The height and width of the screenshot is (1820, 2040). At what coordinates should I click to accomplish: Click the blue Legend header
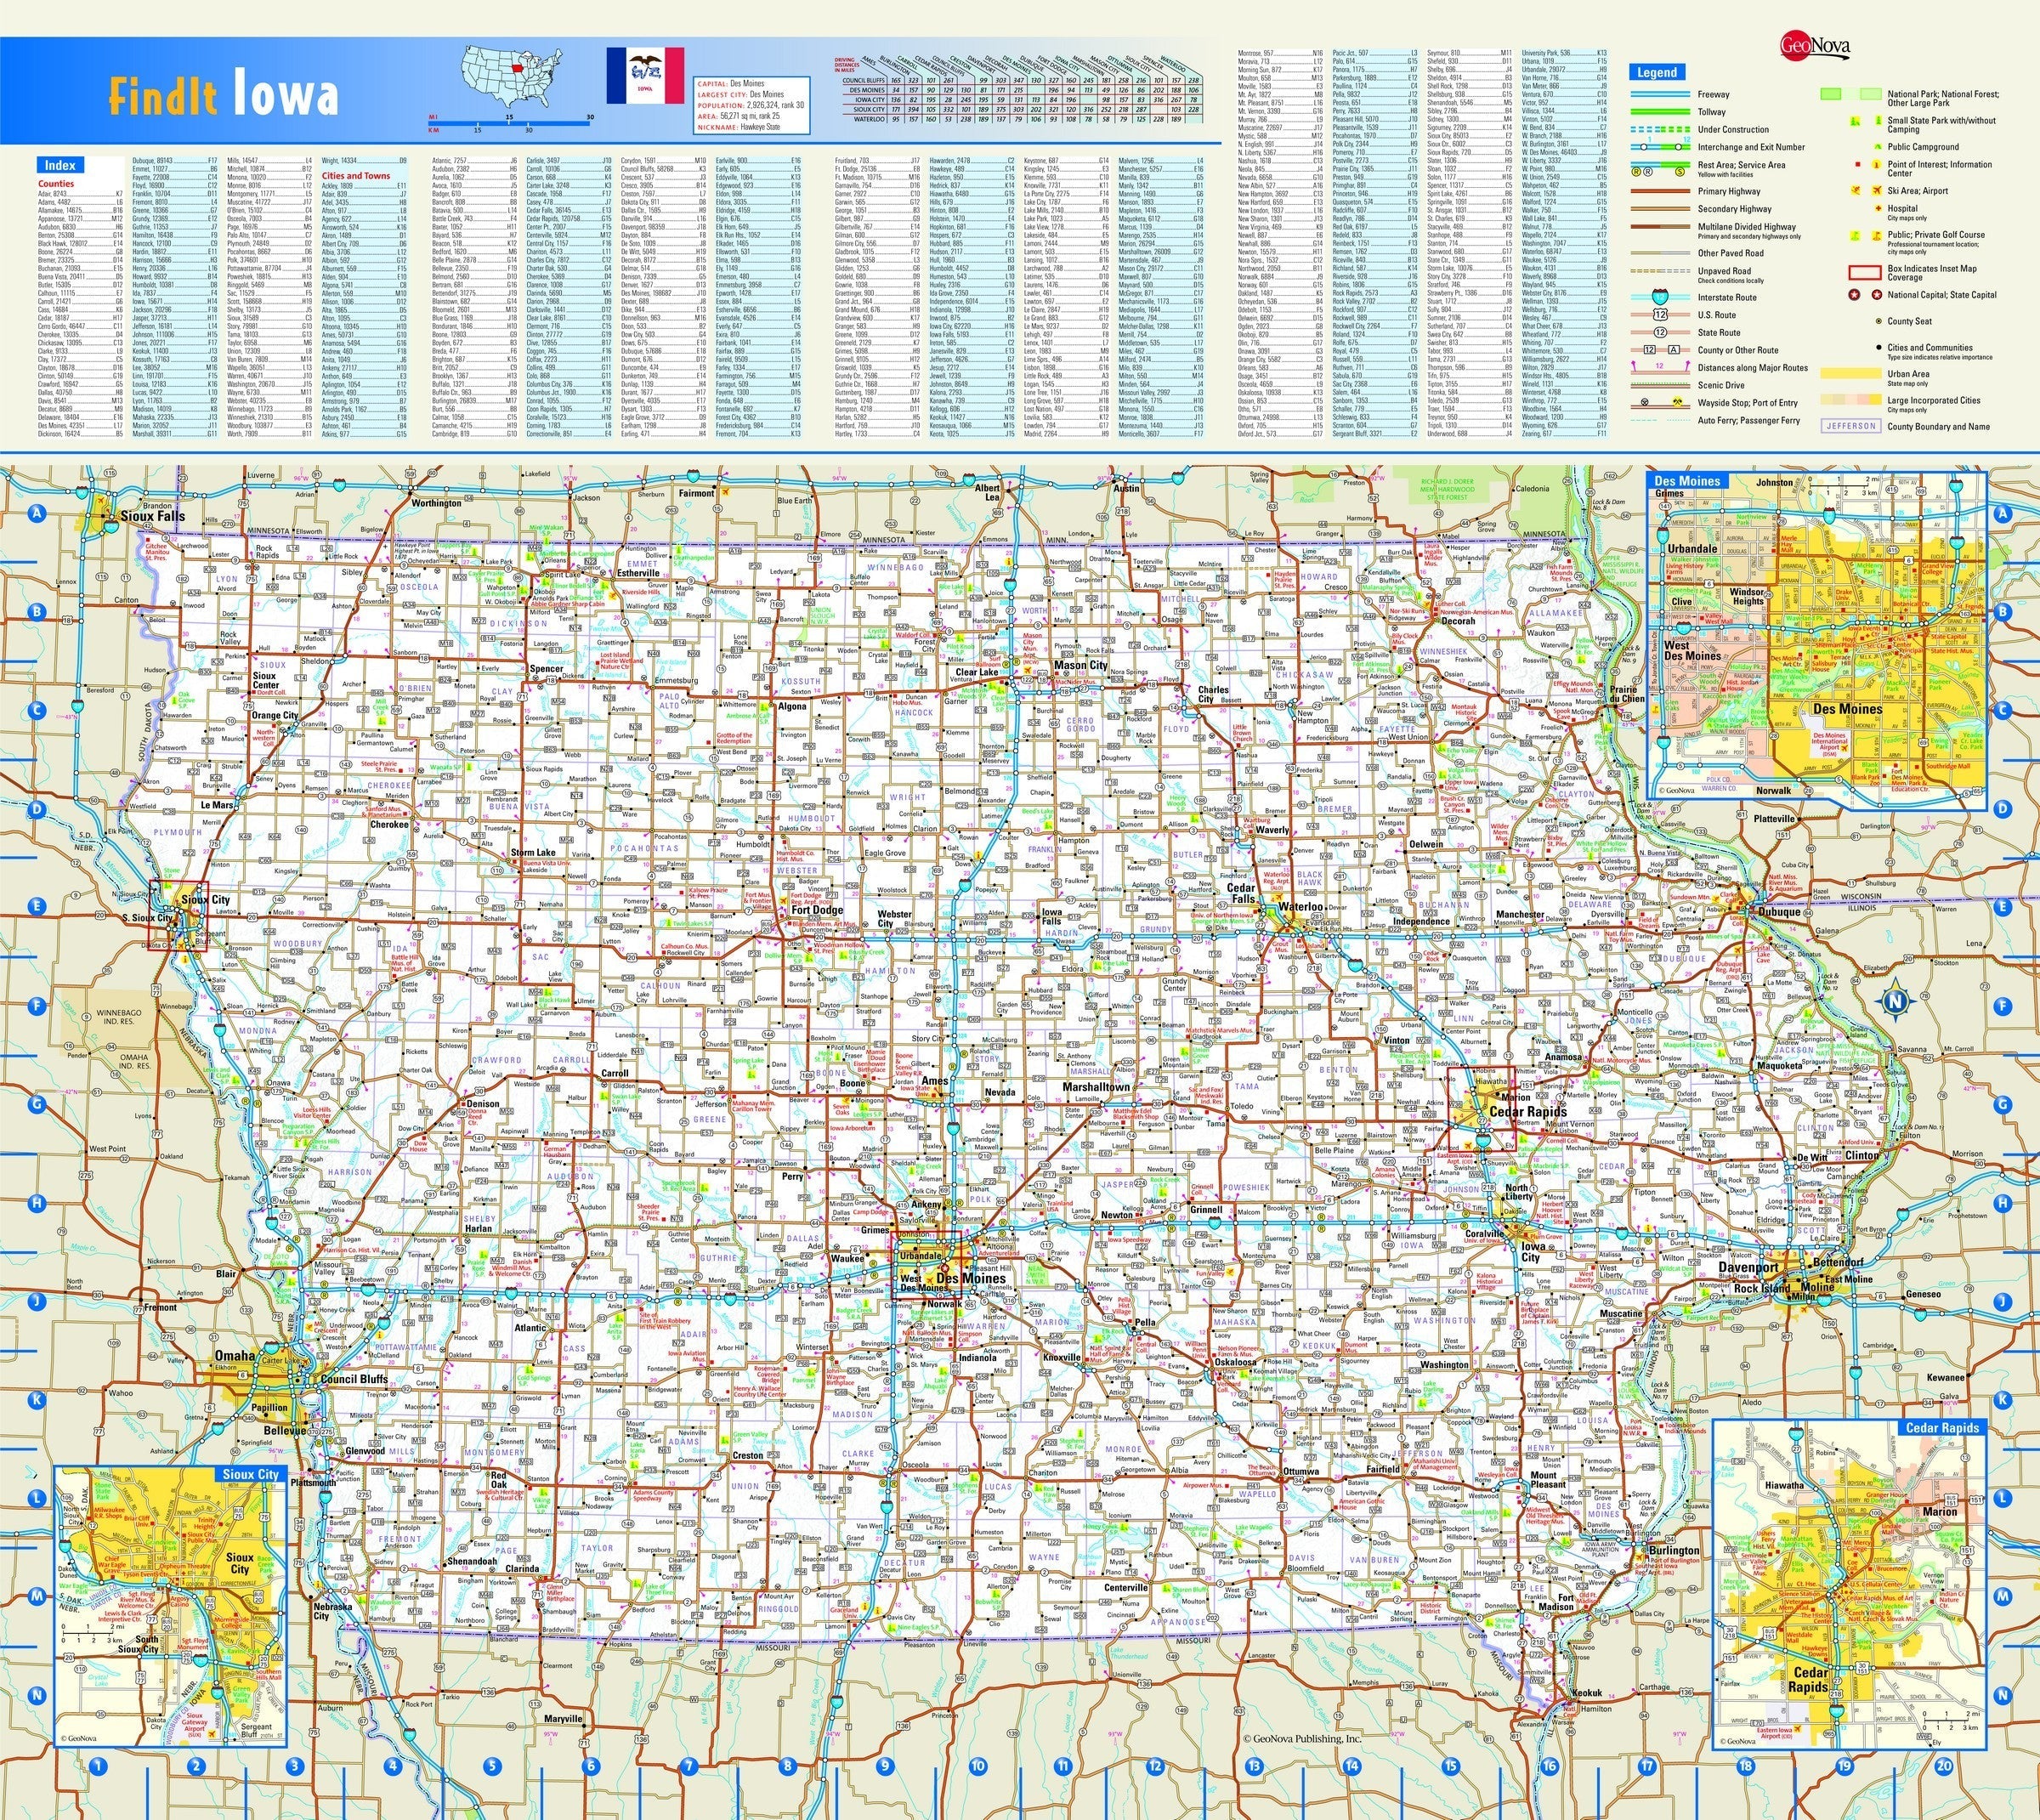(x=1658, y=72)
